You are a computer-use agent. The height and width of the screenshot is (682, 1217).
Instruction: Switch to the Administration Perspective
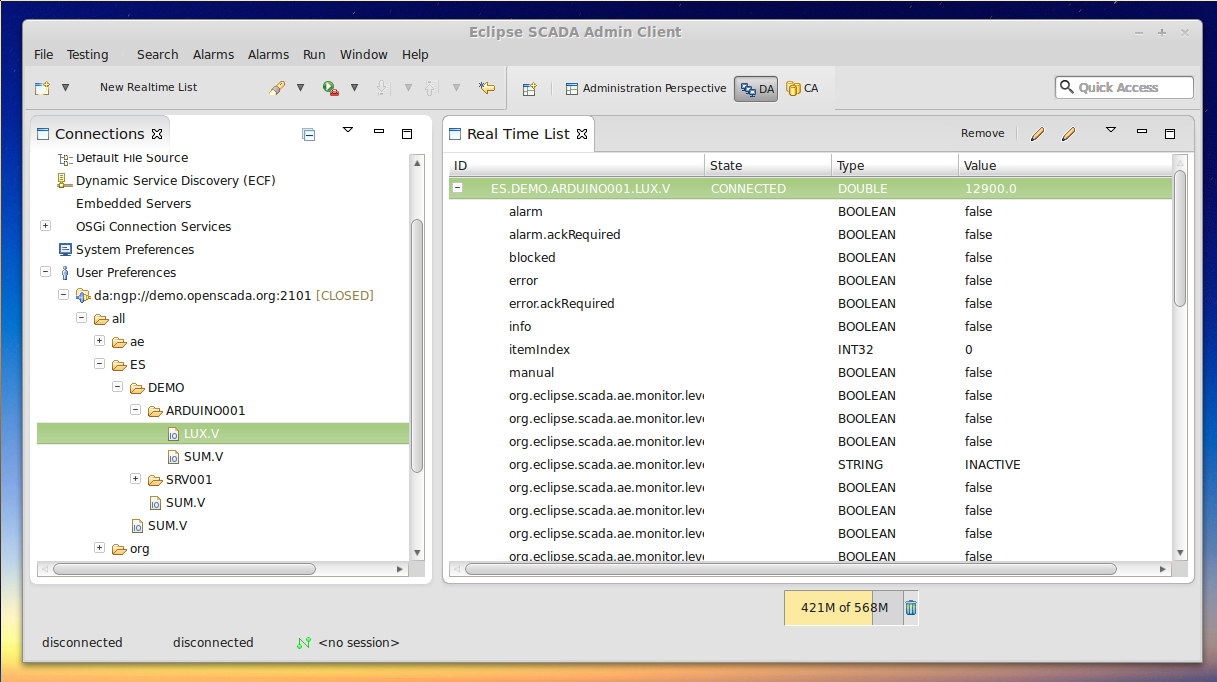(646, 88)
